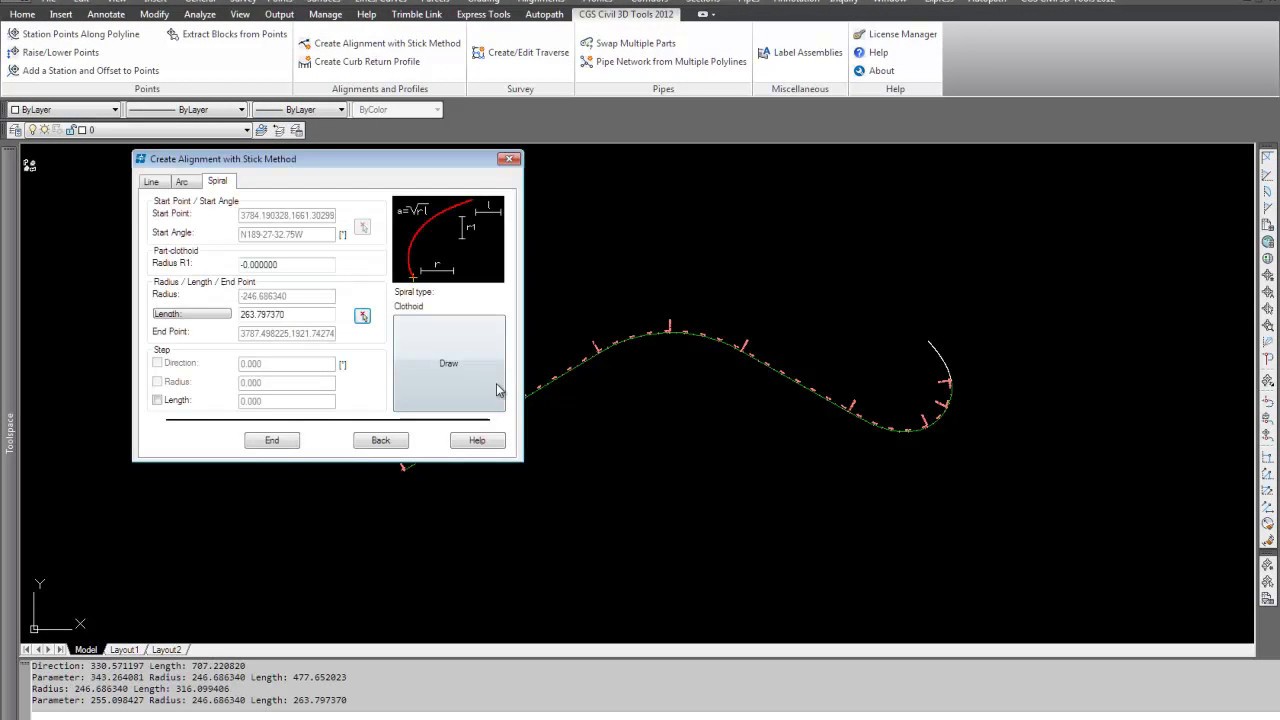This screenshot has height=720, width=1280.
Task: Expand the layer 0 dropdown list
Action: (246, 130)
